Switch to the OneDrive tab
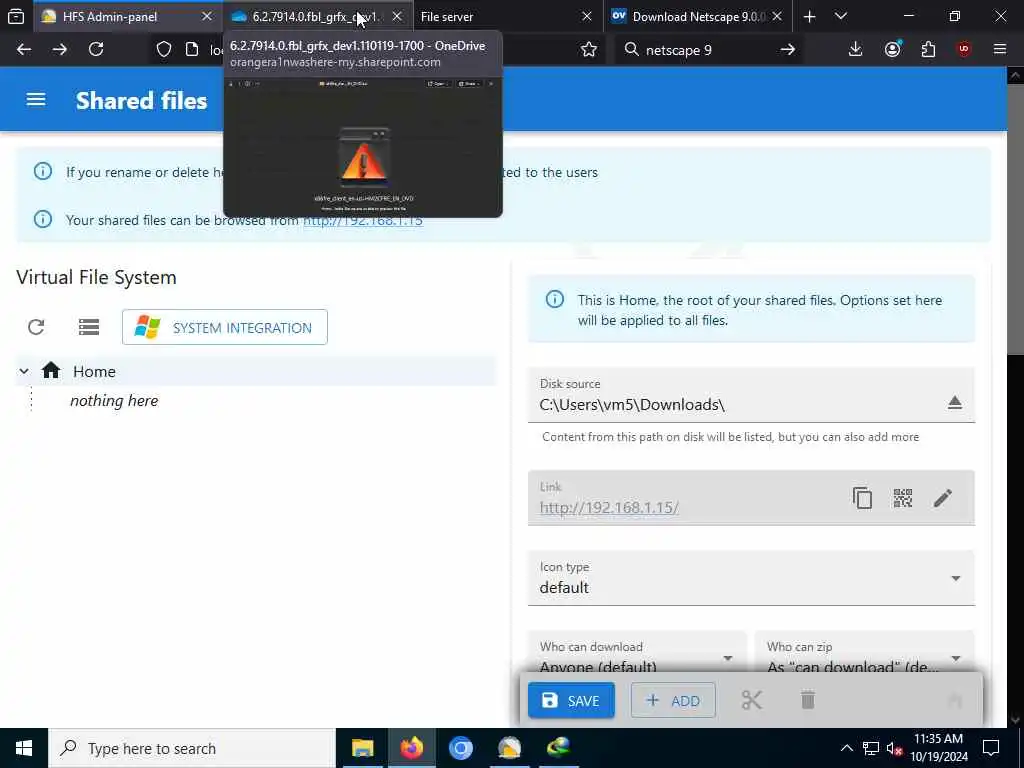This screenshot has height=768, width=1024. 306,16
